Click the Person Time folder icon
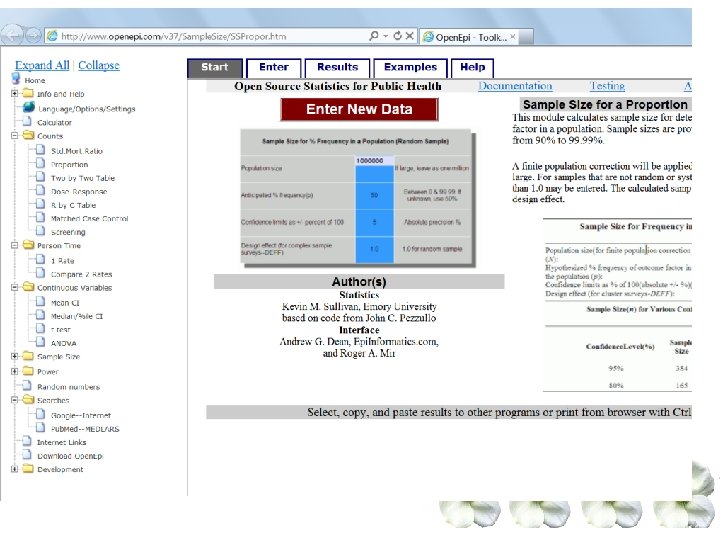720x540 pixels. pos(28,245)
